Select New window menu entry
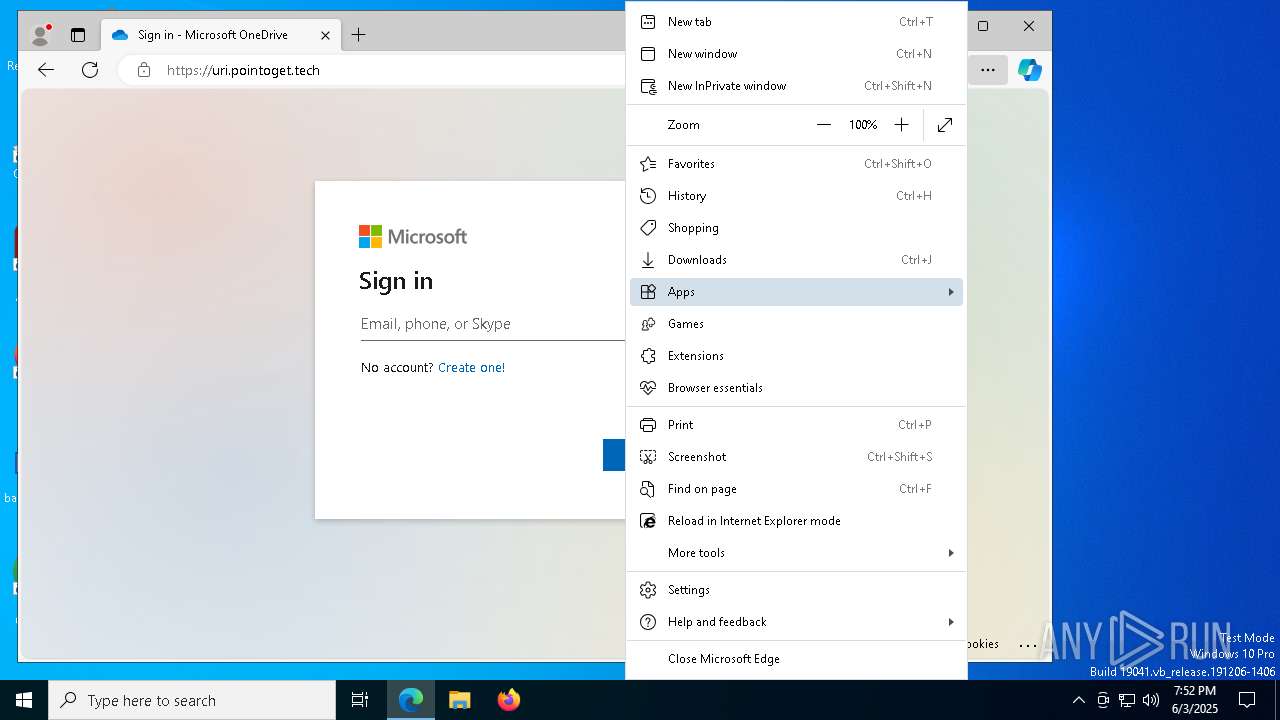 point(796,54)
